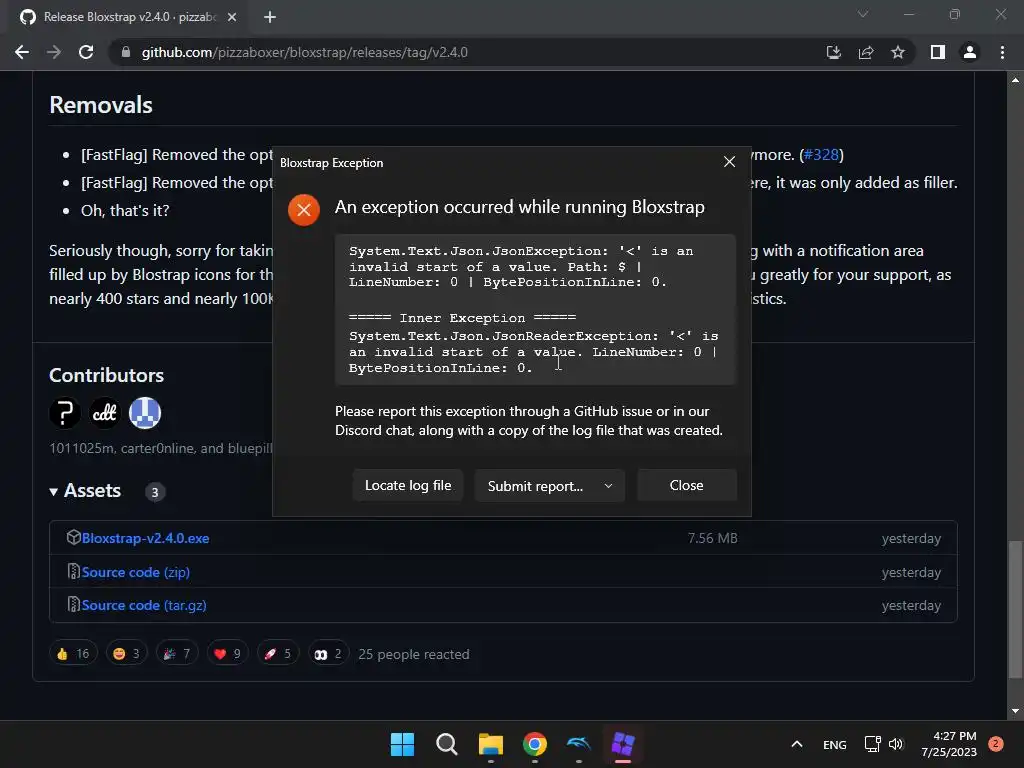View 1011025m contributor avatar
The height and width of the screenshot is (768, 1024).
point(65,413)
